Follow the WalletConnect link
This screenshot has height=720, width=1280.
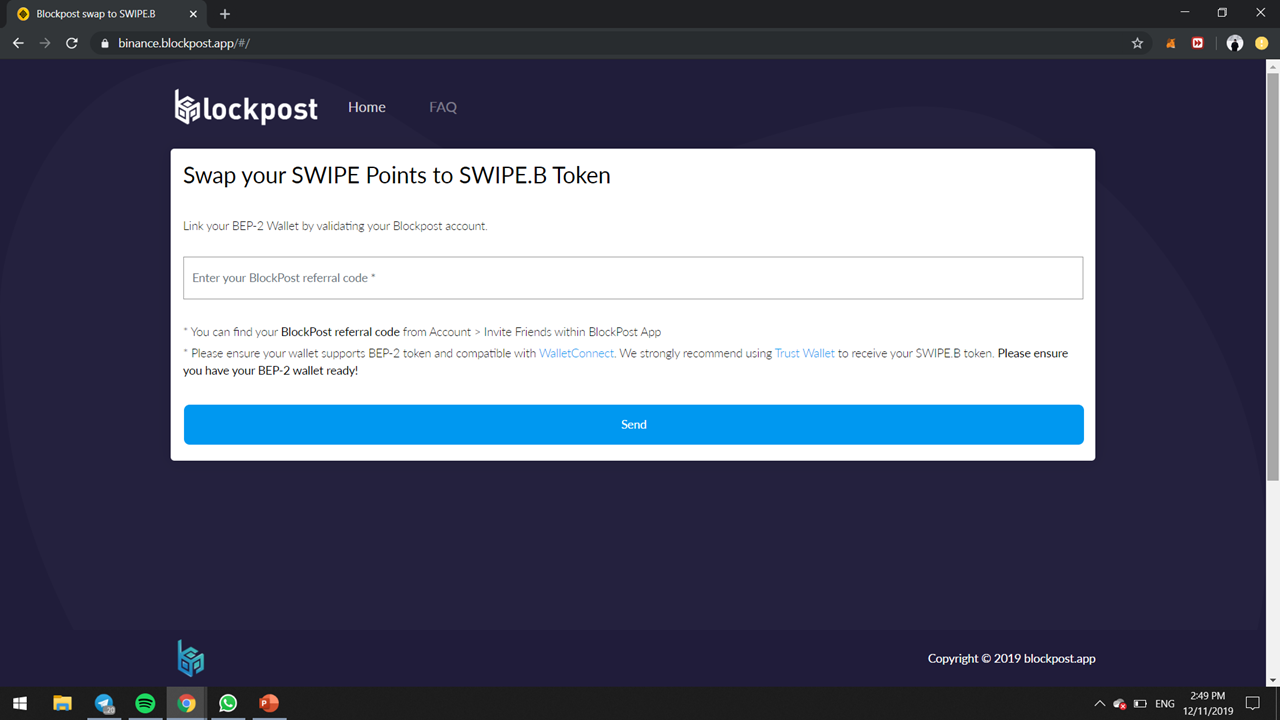(x=576, y=353)
